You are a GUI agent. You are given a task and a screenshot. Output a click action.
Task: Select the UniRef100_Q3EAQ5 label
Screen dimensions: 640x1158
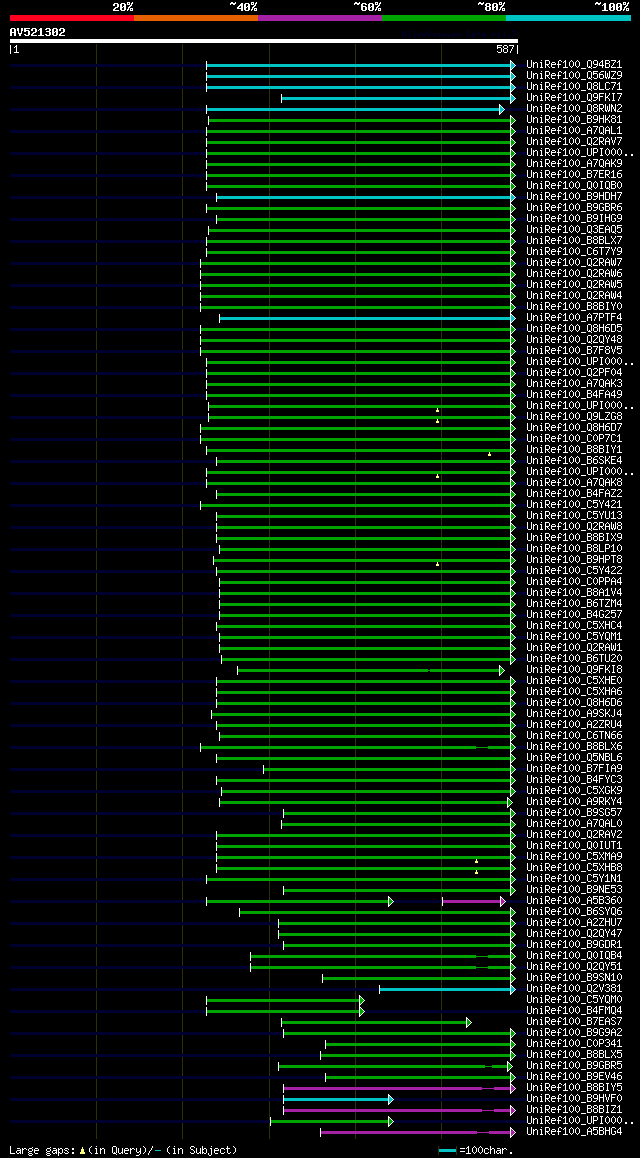574,230
